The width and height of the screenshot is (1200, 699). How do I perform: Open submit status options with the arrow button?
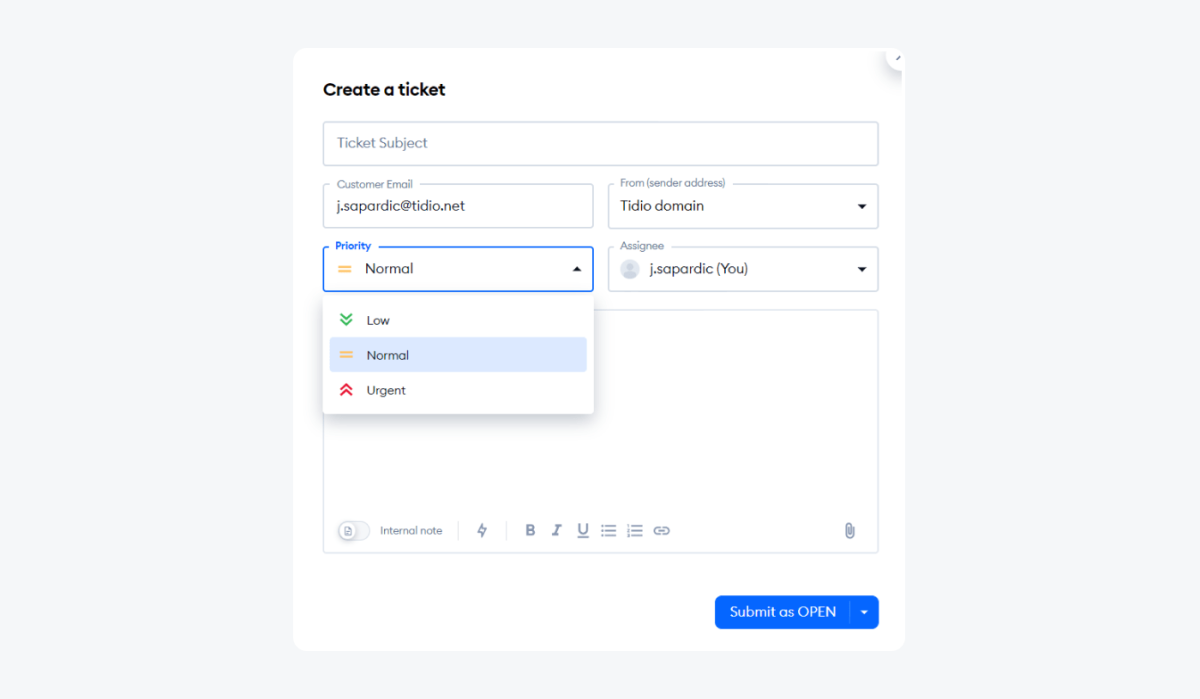864,611
